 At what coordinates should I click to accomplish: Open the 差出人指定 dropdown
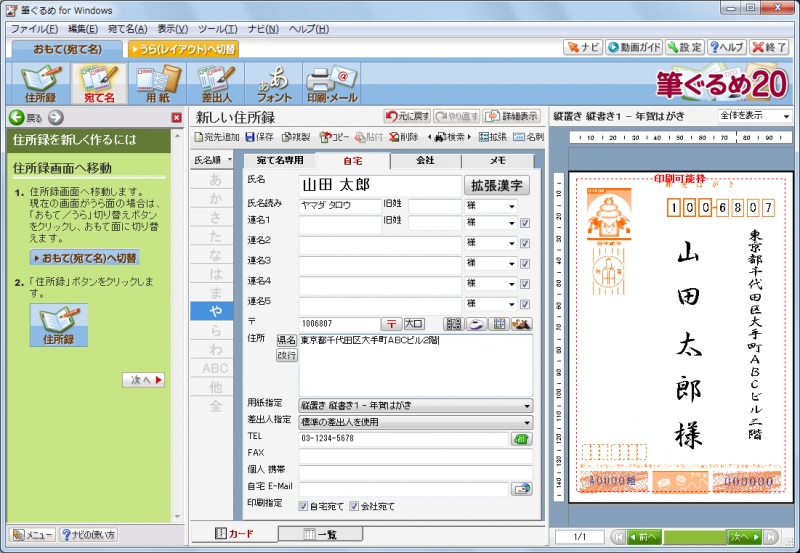click(x=416, y=422)
